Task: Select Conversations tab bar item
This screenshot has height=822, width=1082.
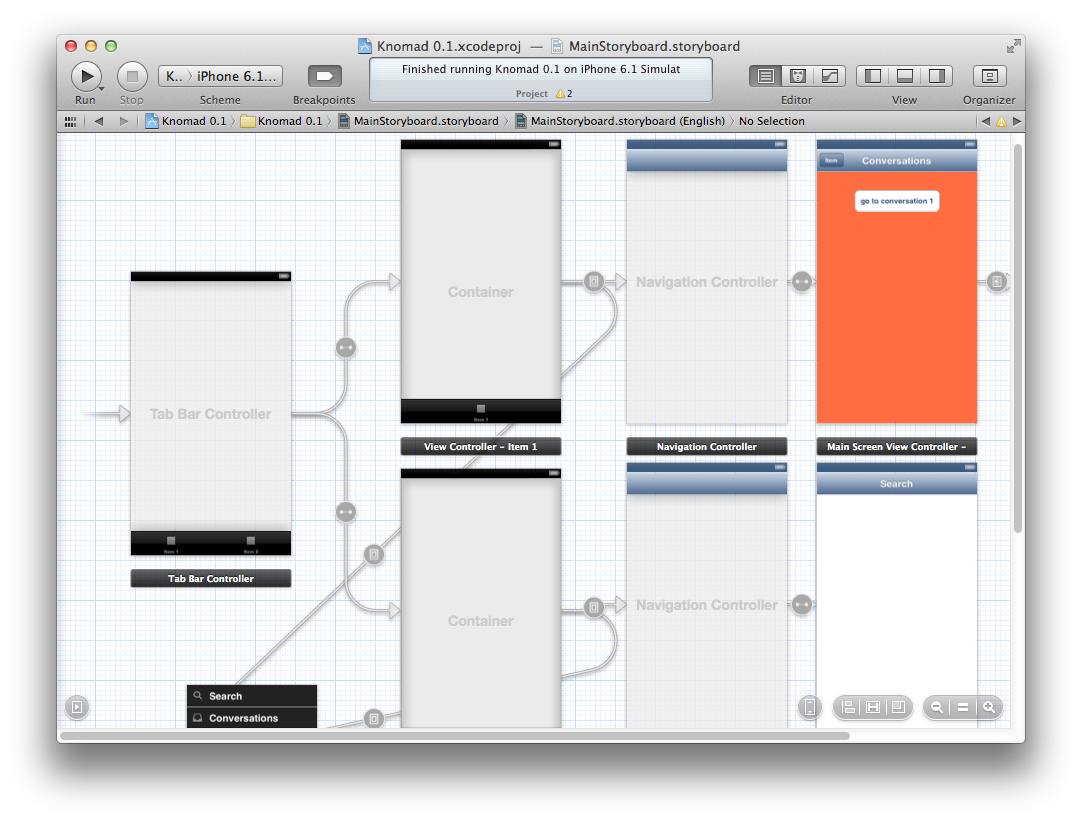Action: (x=252, y=718)
